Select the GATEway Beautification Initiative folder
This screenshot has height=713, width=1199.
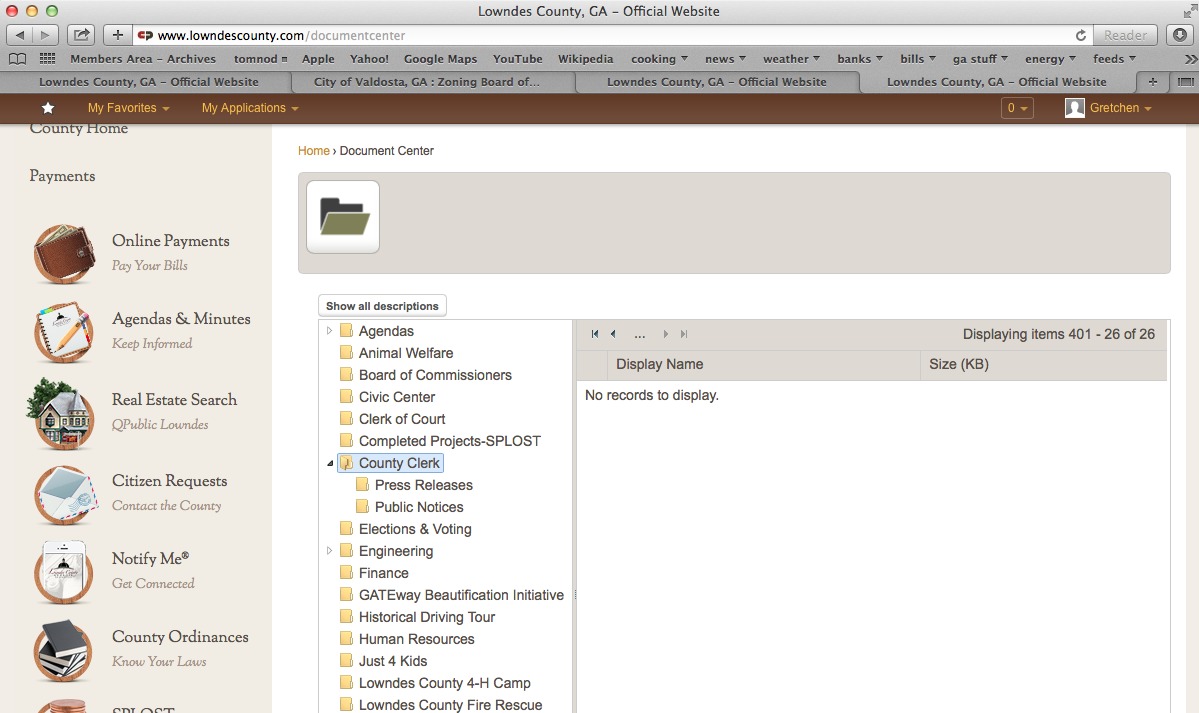461,595
